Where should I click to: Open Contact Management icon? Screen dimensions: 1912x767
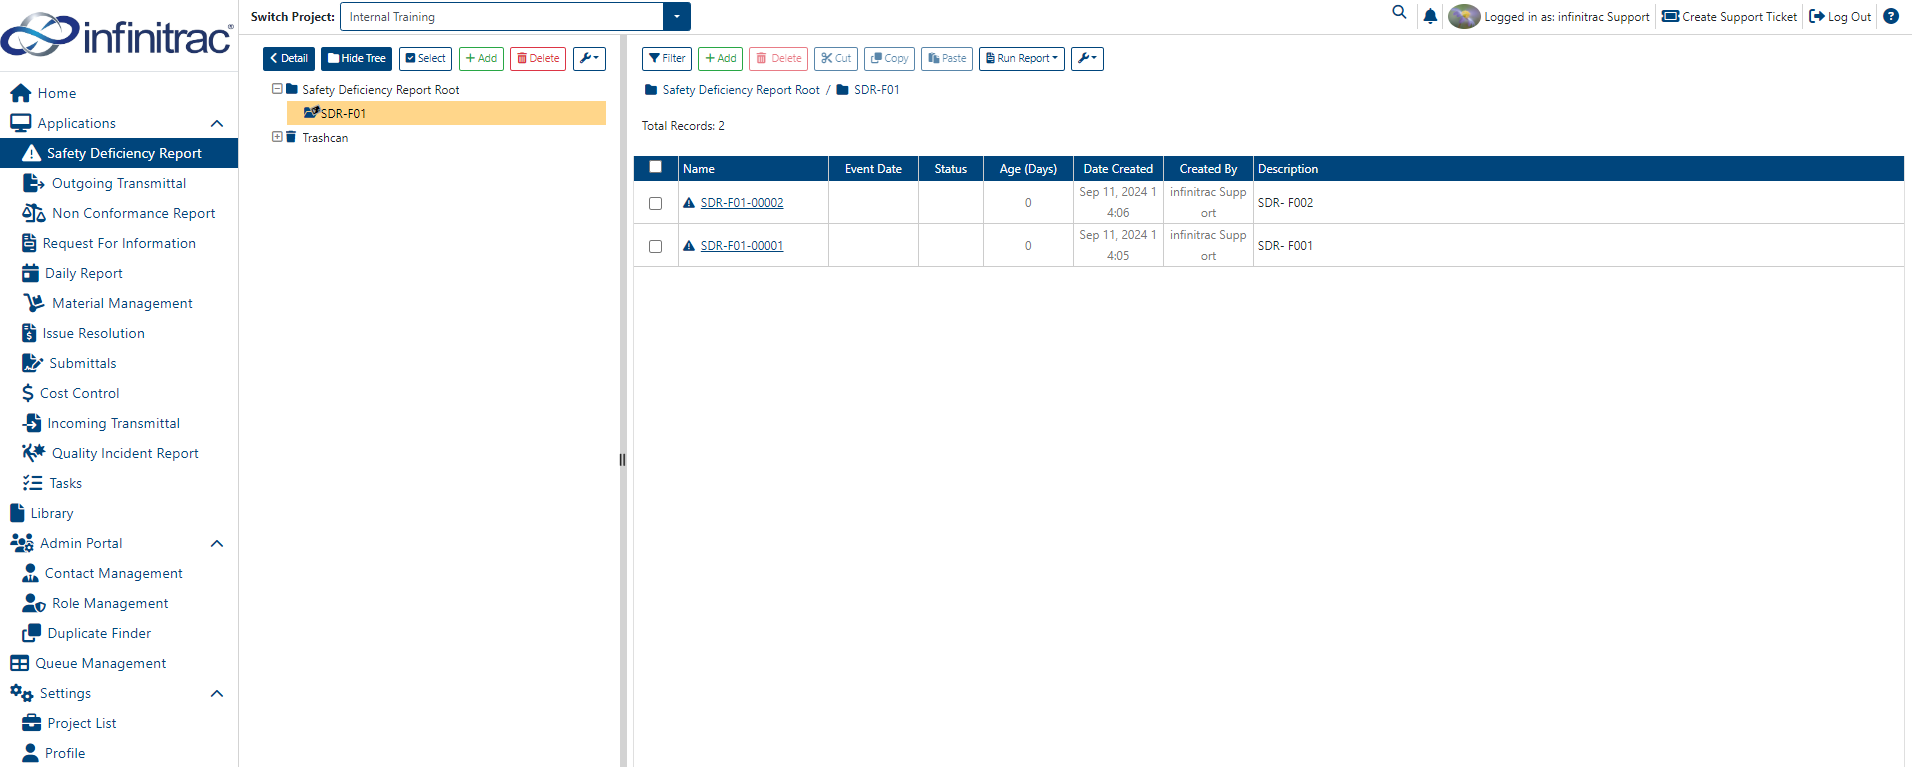[x=30, y=573]
